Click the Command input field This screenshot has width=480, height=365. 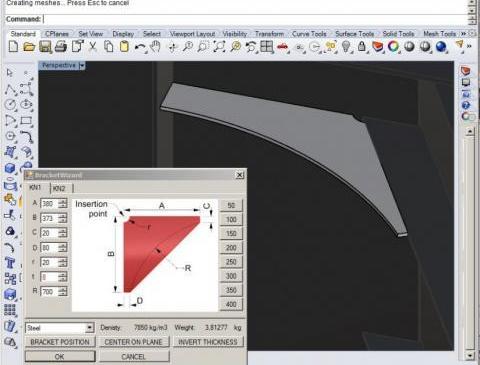coord(255,19)
